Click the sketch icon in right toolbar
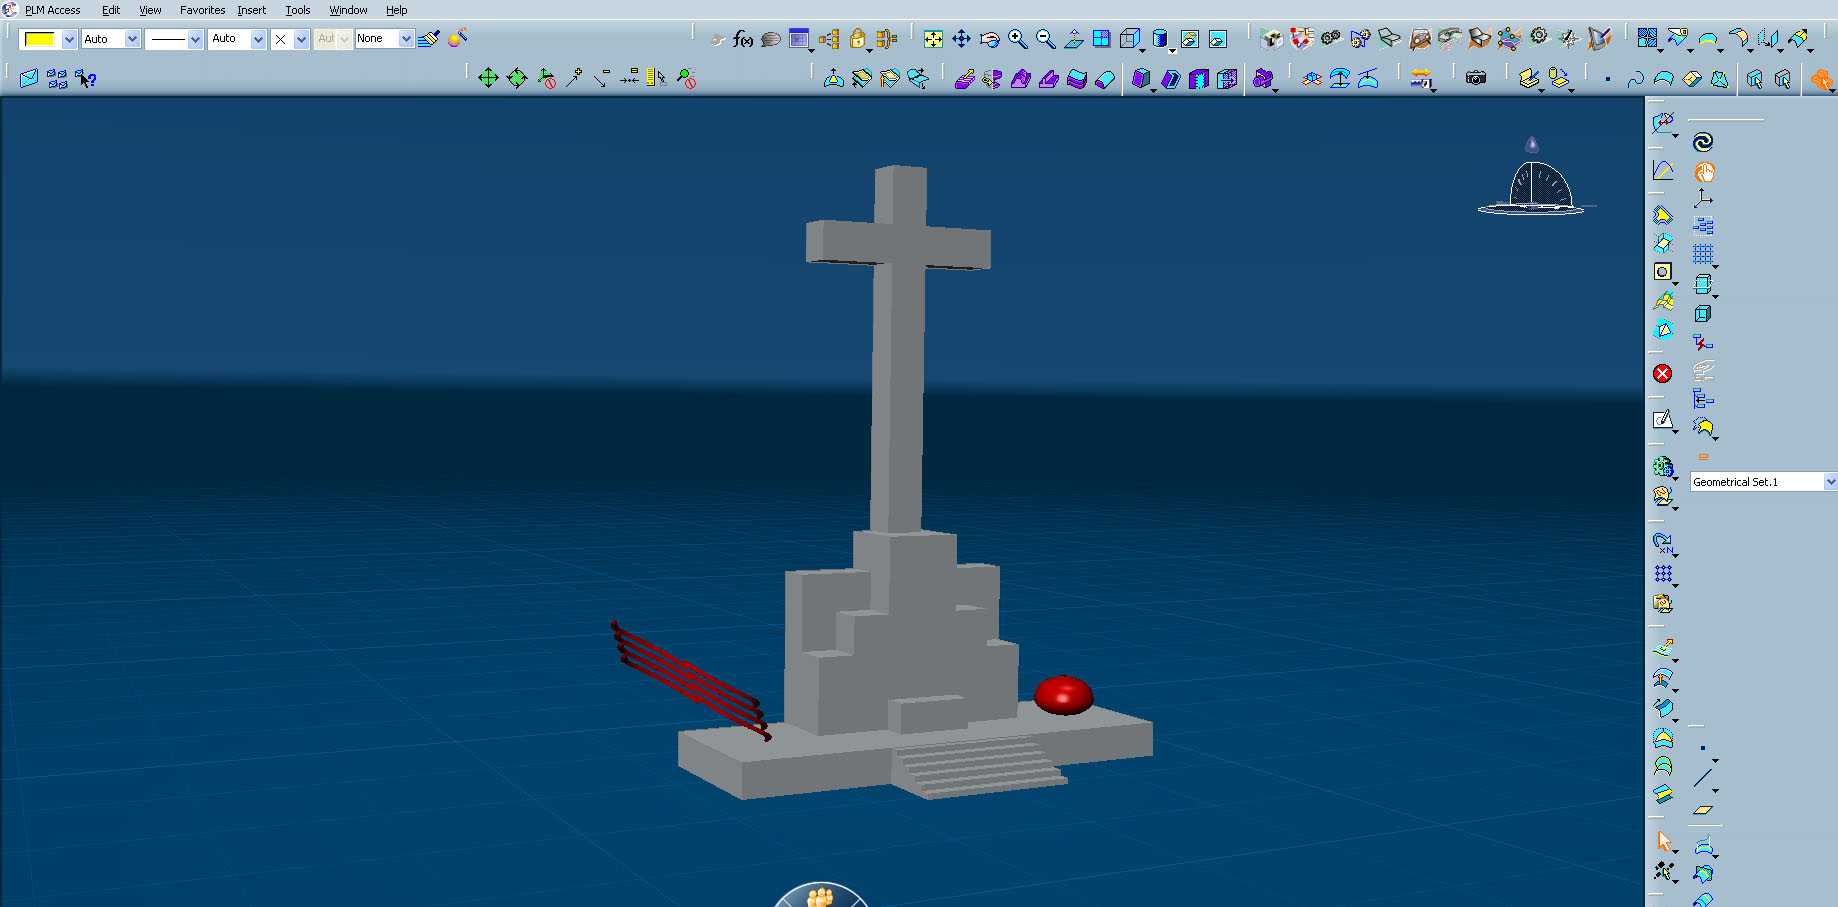The image size is (1838, 907). (x=1662, y=420)
